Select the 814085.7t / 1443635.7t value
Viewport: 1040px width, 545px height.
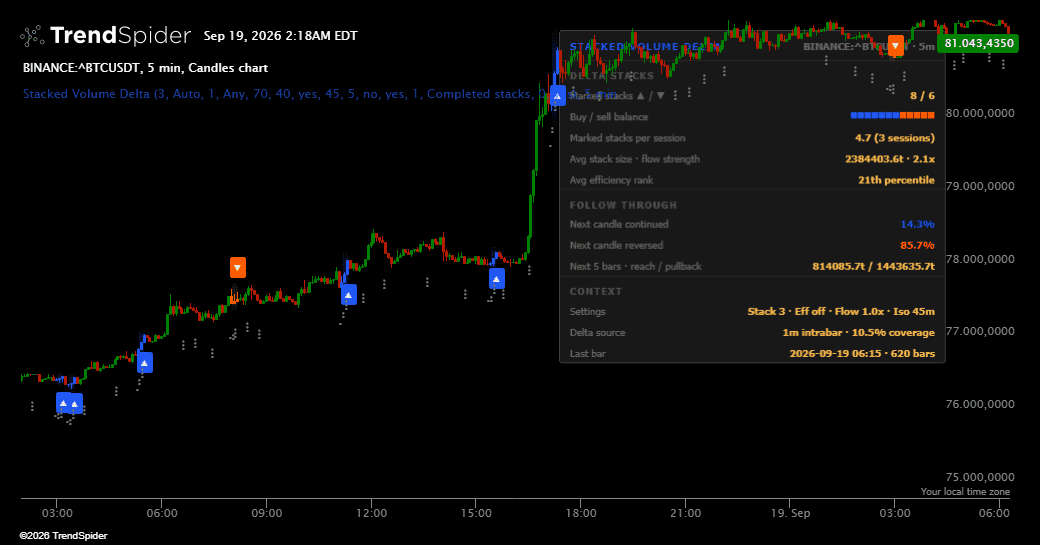(x=874, y=267)
